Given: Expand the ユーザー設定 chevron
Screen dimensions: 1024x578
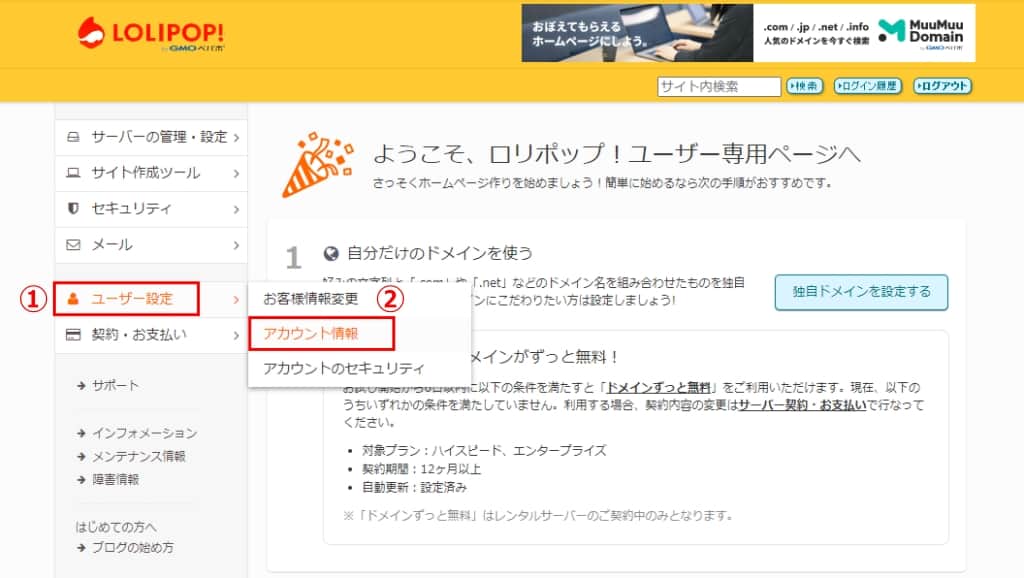Looking at the screenshot, I should click(x=236, y=300).
